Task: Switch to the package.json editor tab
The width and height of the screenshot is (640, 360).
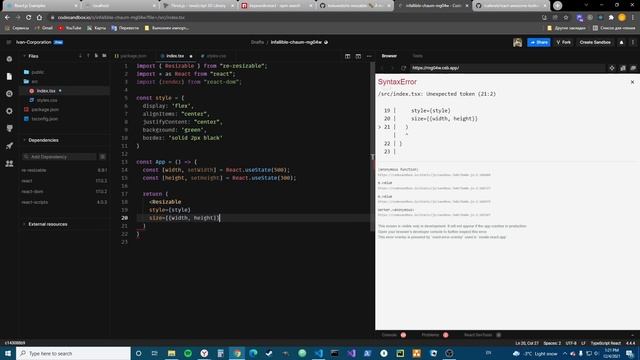Action: click(x=131, y=56)
